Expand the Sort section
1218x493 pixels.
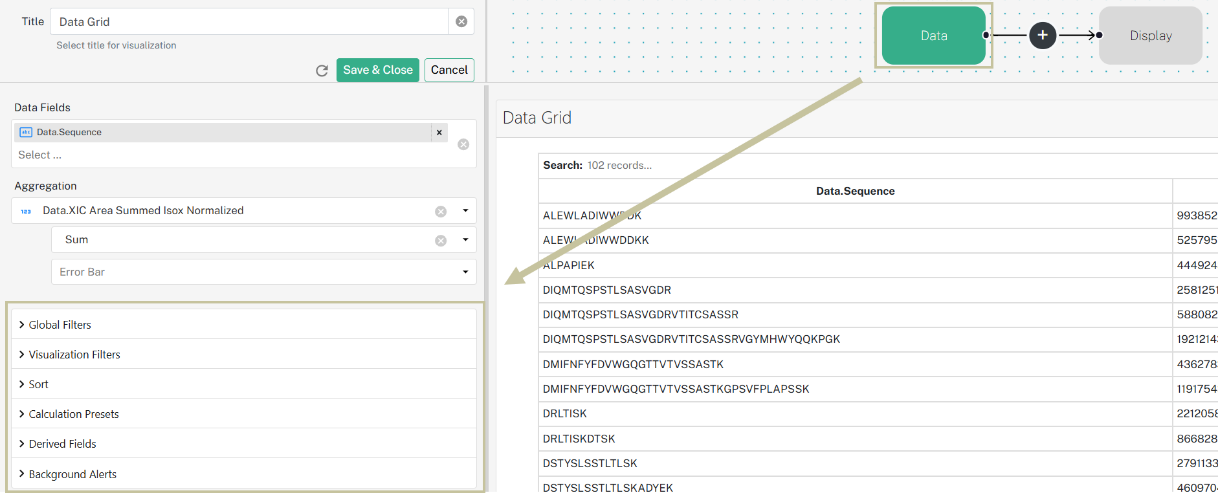coord(245,384)
